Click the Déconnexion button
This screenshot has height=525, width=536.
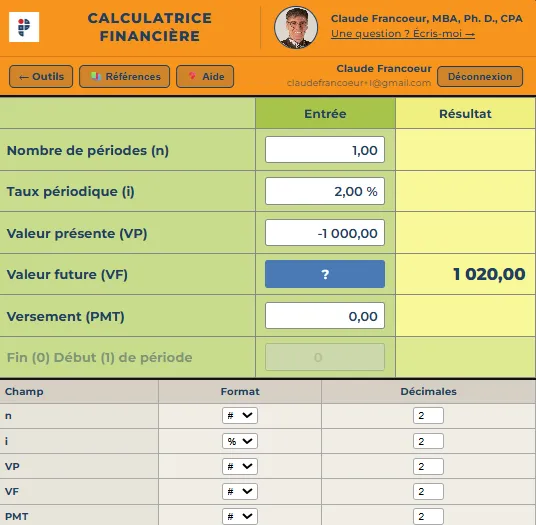(x=480, y=77)
